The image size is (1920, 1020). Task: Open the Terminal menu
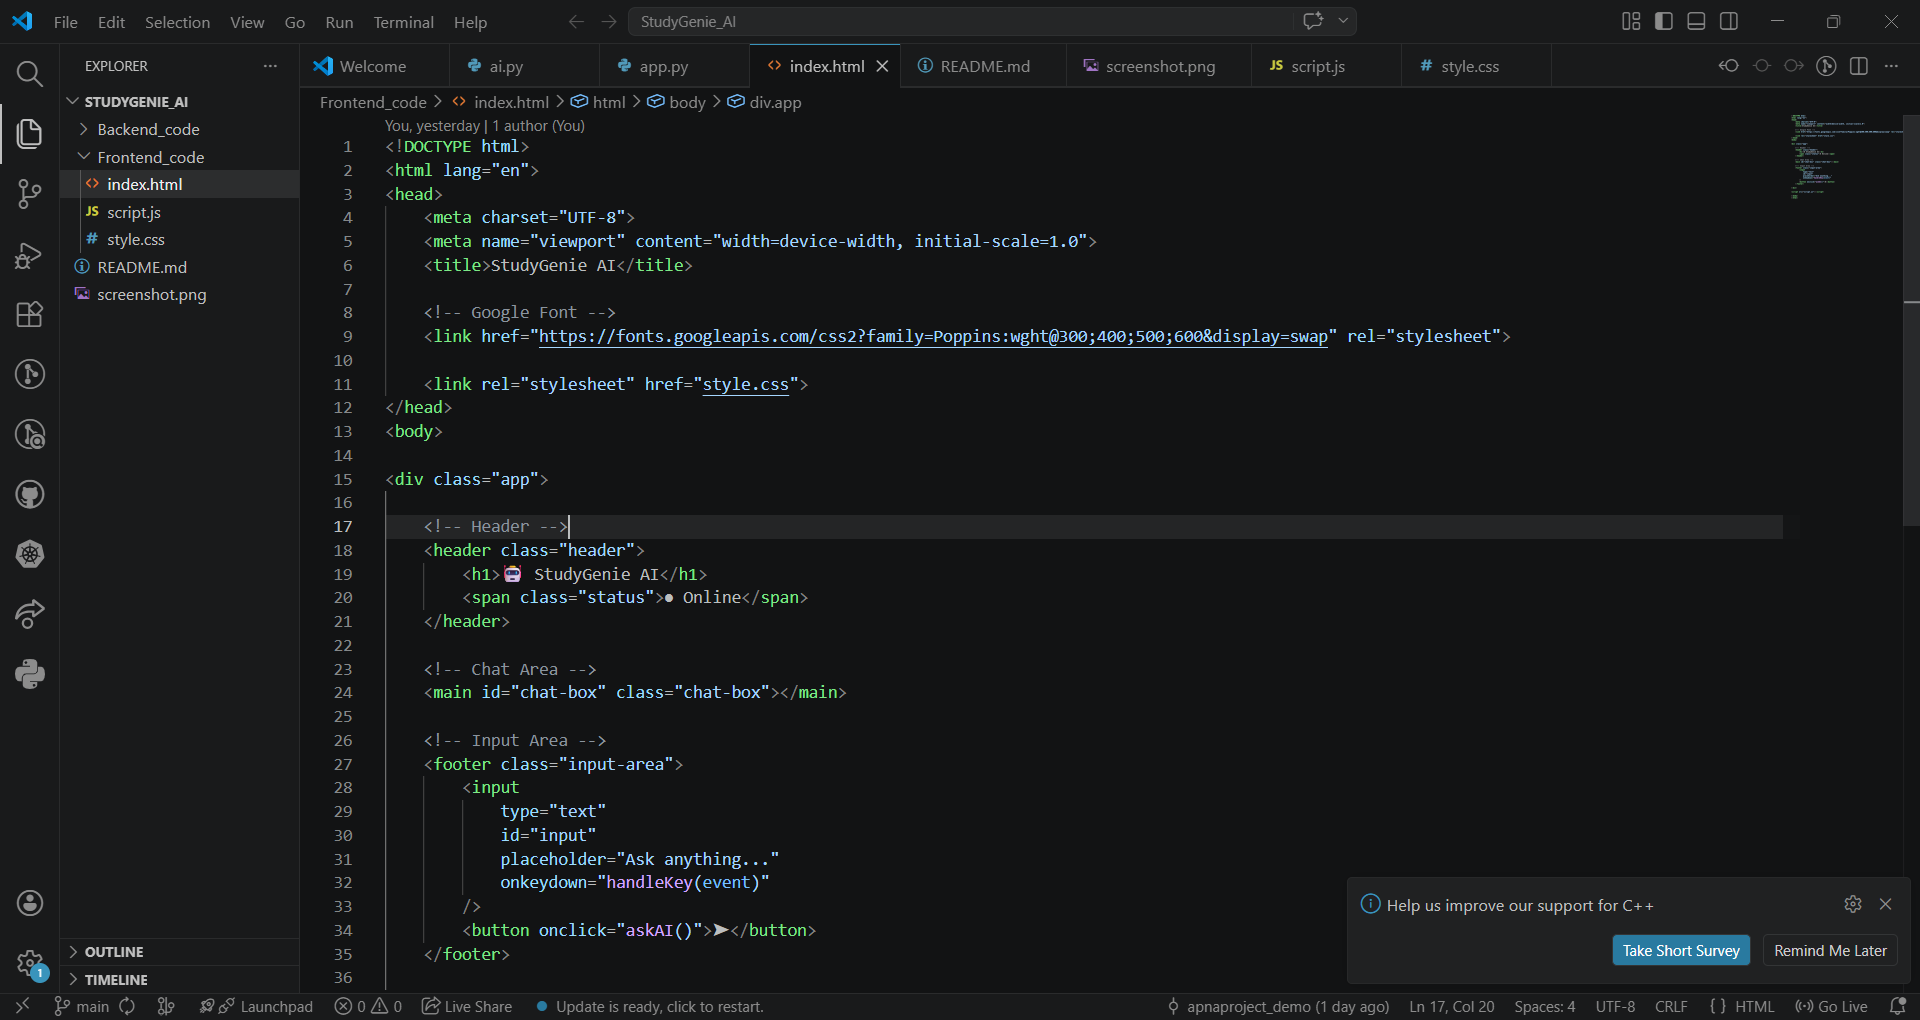[403, 22]
